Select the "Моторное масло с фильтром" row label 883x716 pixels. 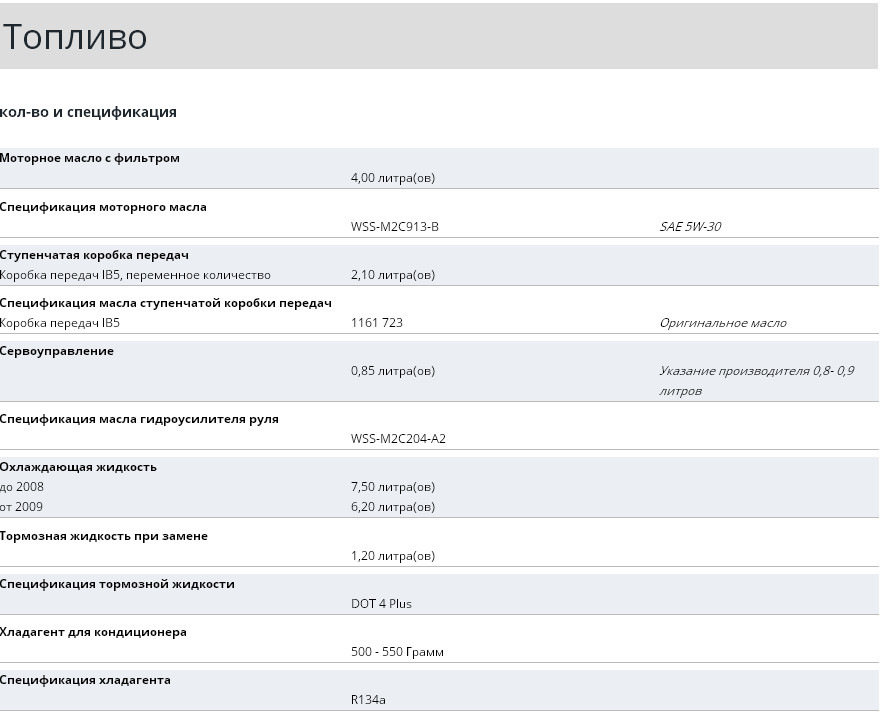(90, 158)
